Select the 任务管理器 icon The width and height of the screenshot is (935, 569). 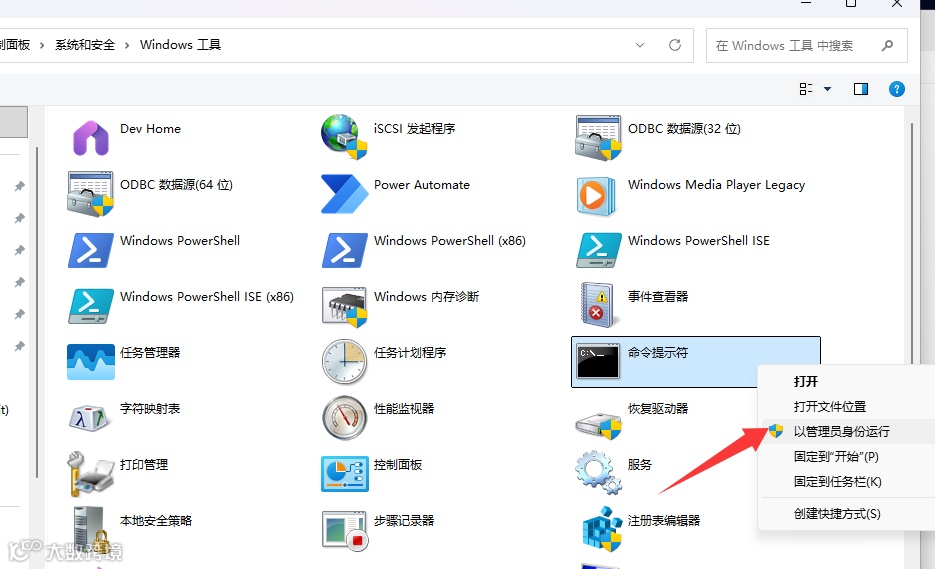pos(91,361)
